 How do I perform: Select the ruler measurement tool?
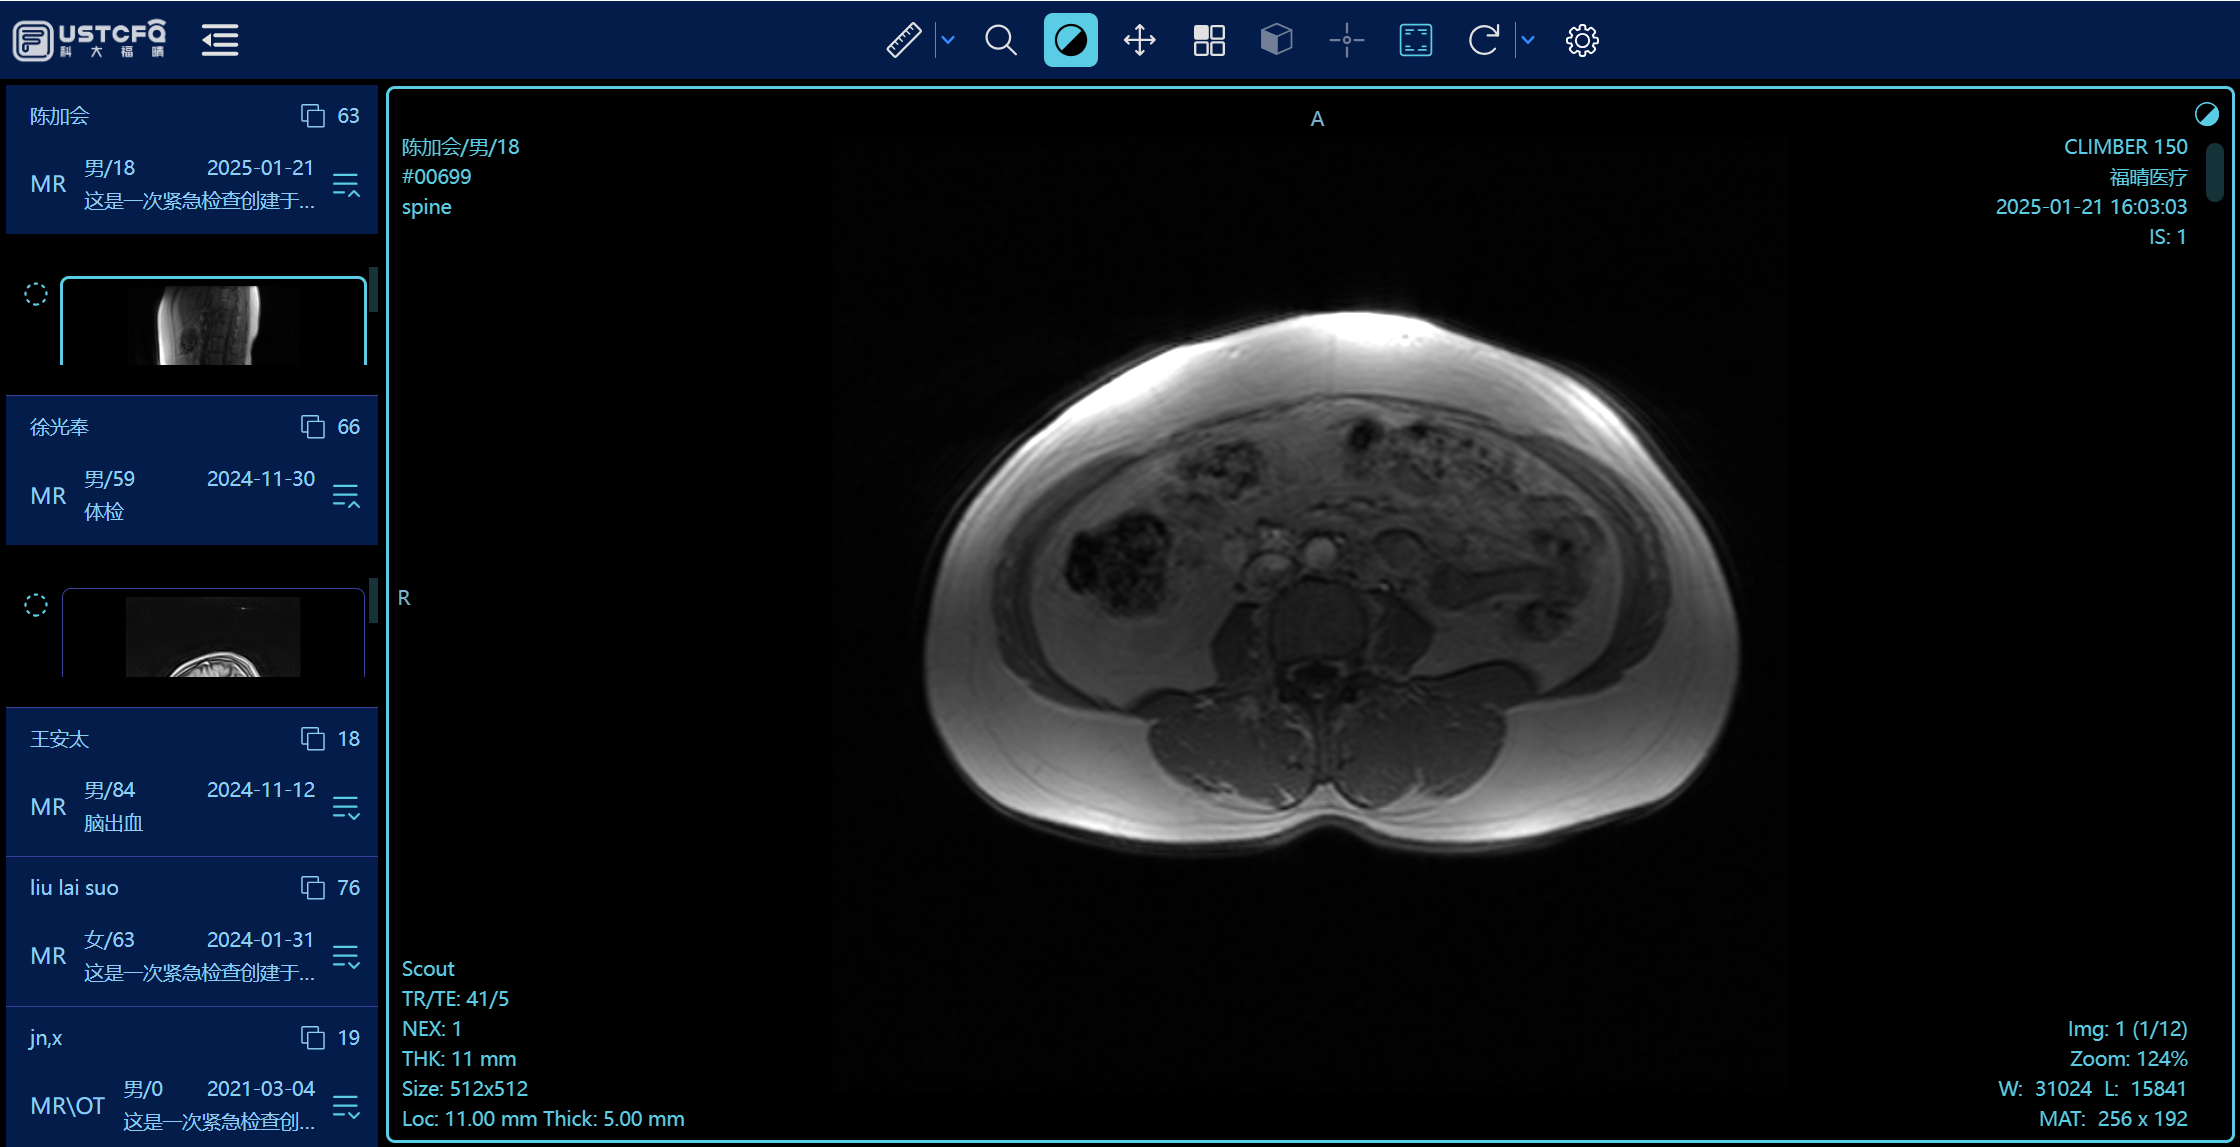pyautogui.click(x=903, y=41)
